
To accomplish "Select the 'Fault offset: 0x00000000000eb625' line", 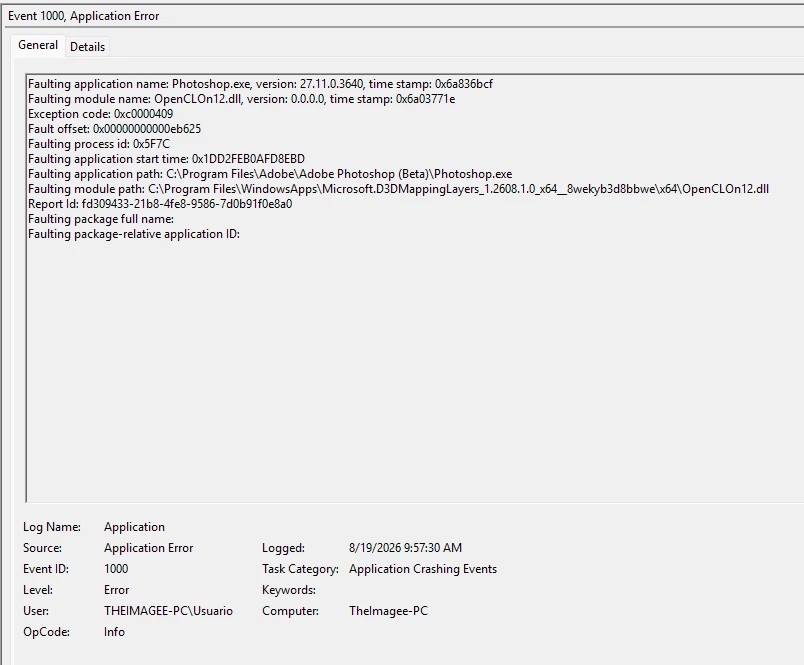I will pos(114,129).
